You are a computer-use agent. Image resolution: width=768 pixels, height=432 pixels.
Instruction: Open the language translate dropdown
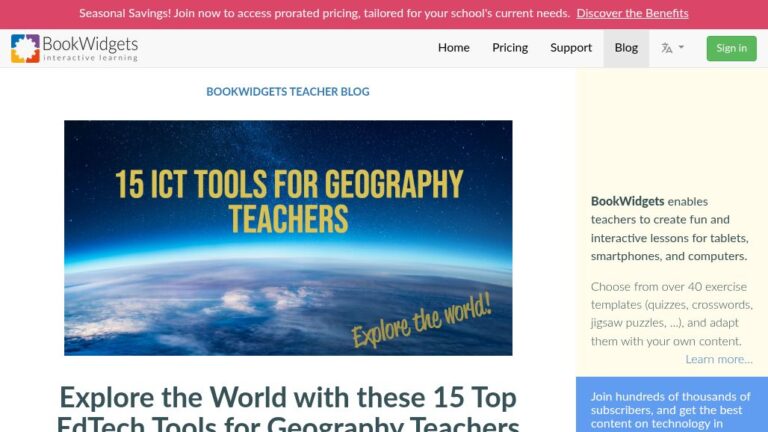[x=672, y=48]
